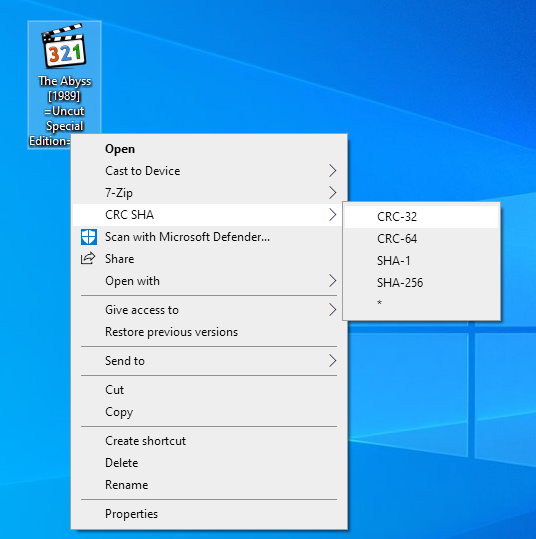Expand the Send to submenu arrow

(332, 361)
